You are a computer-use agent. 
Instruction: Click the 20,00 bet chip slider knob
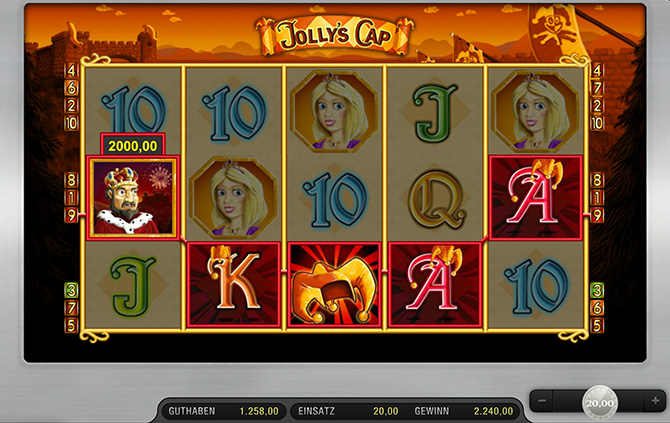[x=600, y=402]
